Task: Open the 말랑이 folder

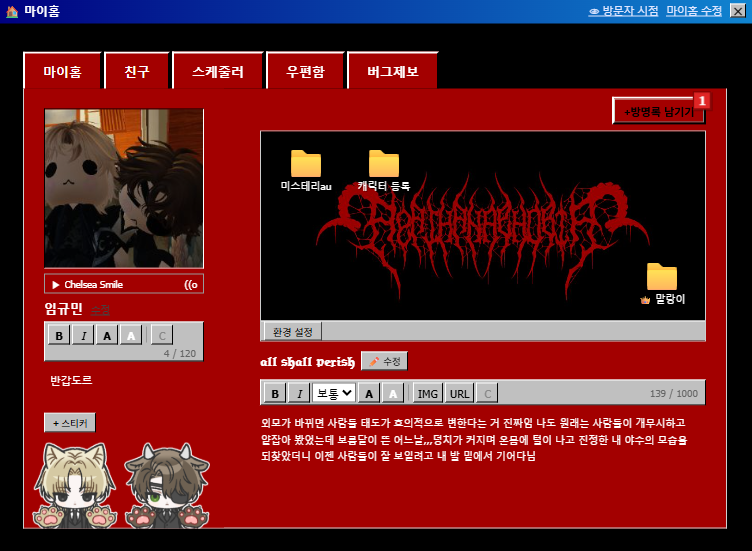Action: click(x=662, y=284)
